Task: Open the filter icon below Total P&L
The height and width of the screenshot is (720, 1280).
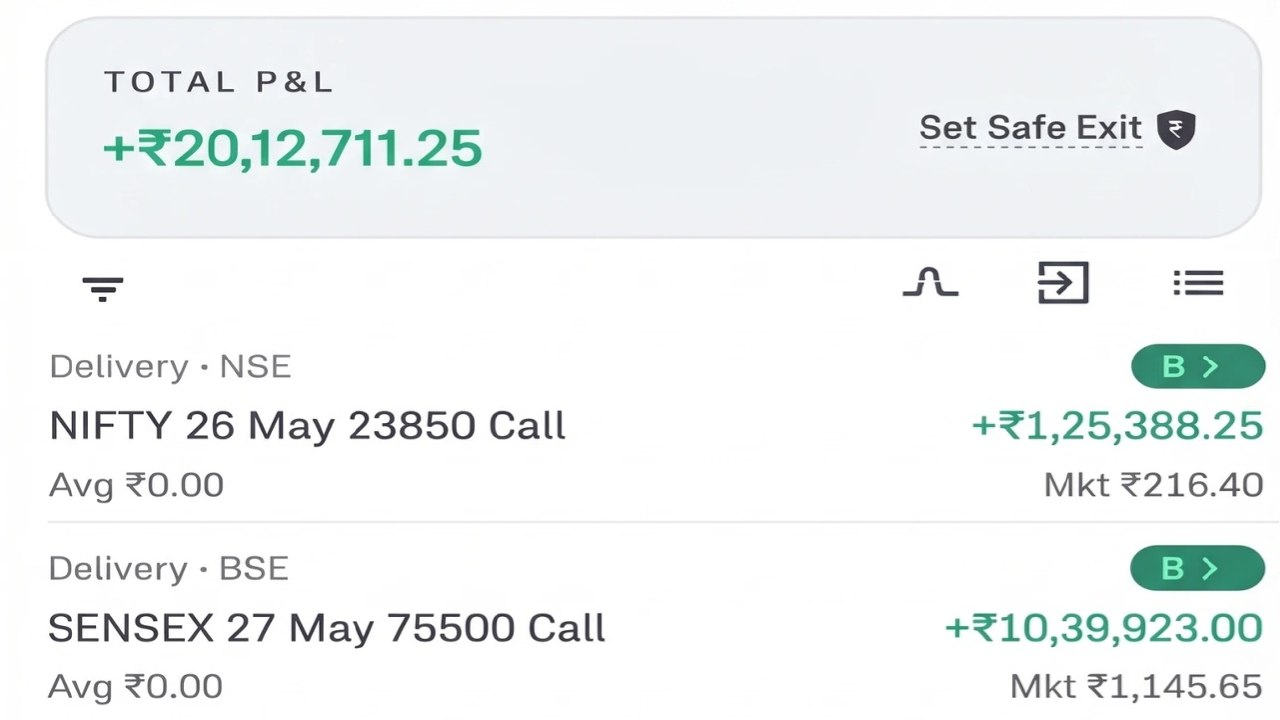Action: point(102,289)
